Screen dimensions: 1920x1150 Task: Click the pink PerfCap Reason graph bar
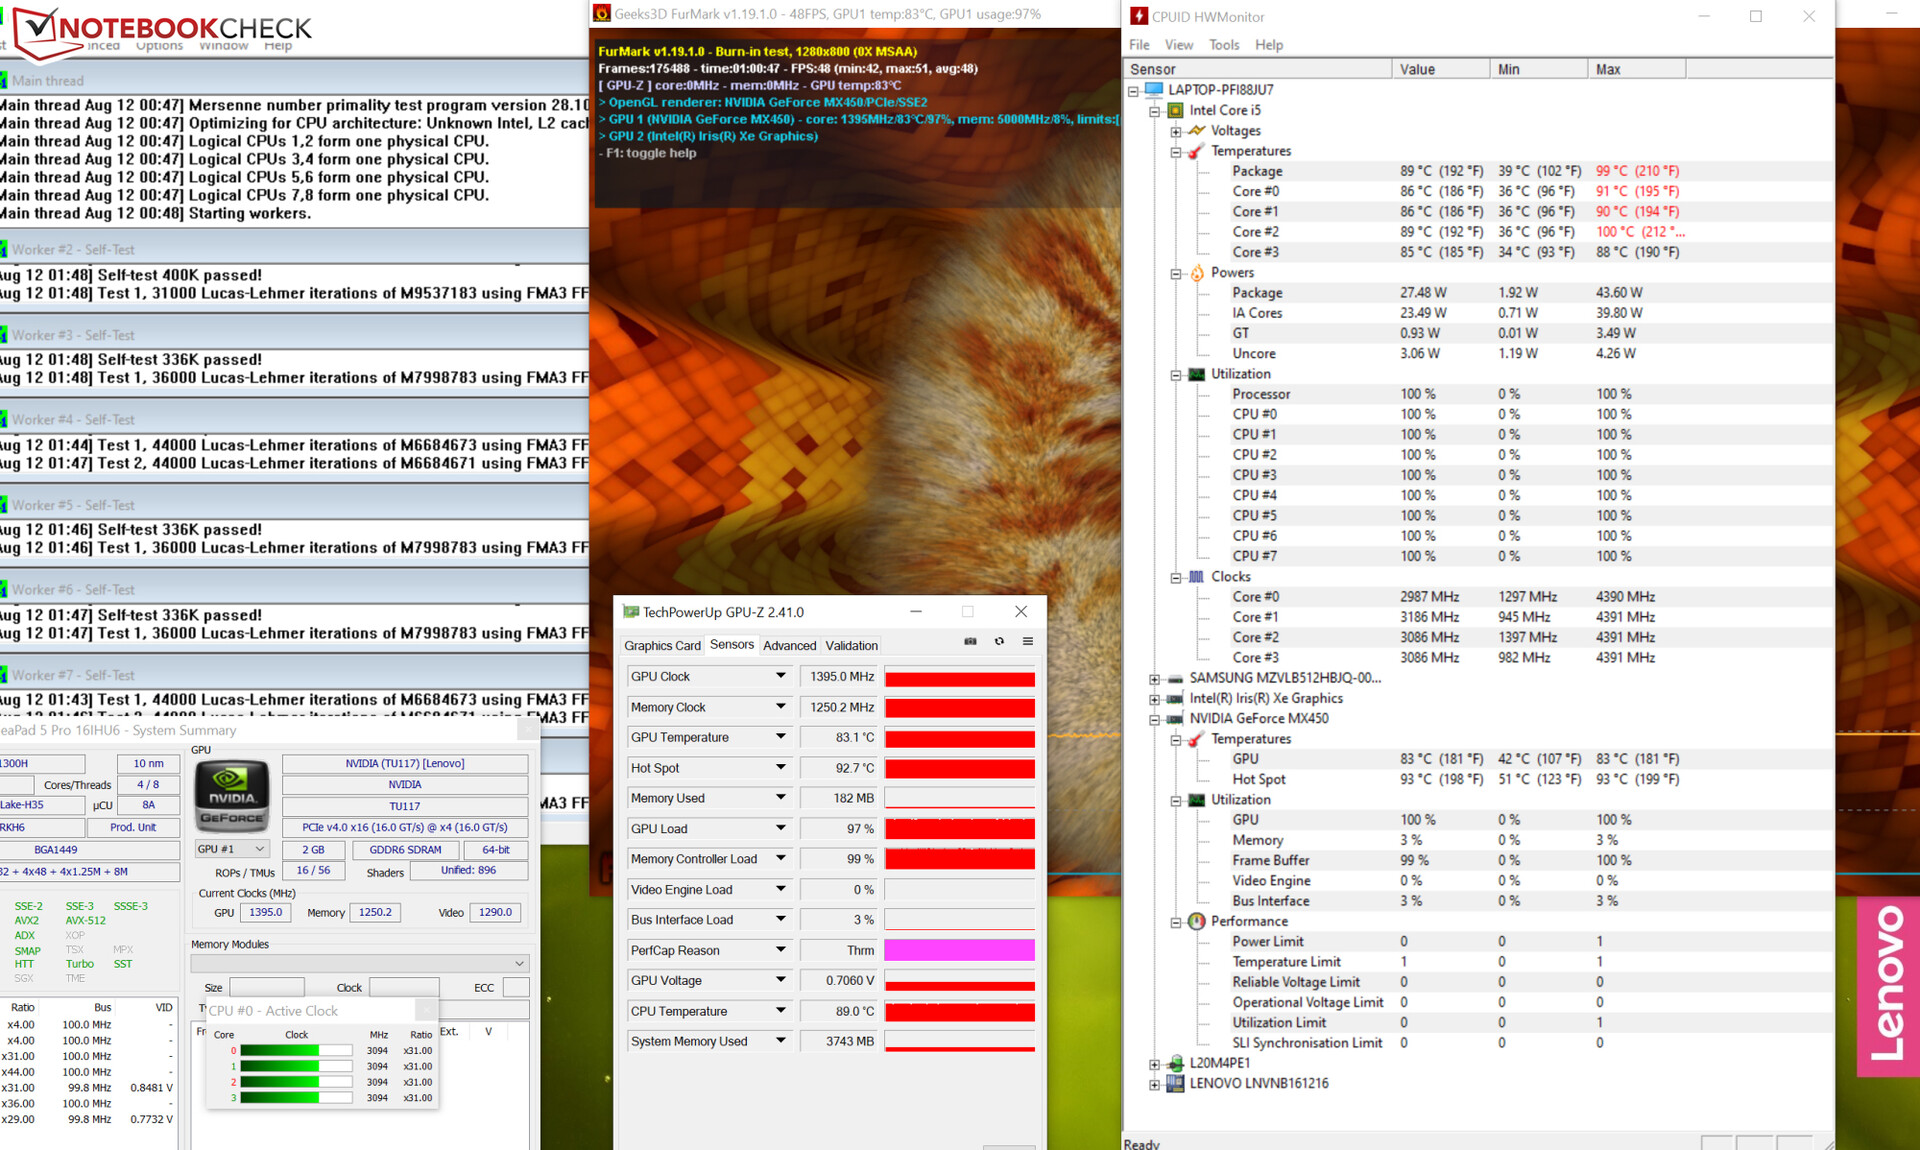click(x=959, y=950)
